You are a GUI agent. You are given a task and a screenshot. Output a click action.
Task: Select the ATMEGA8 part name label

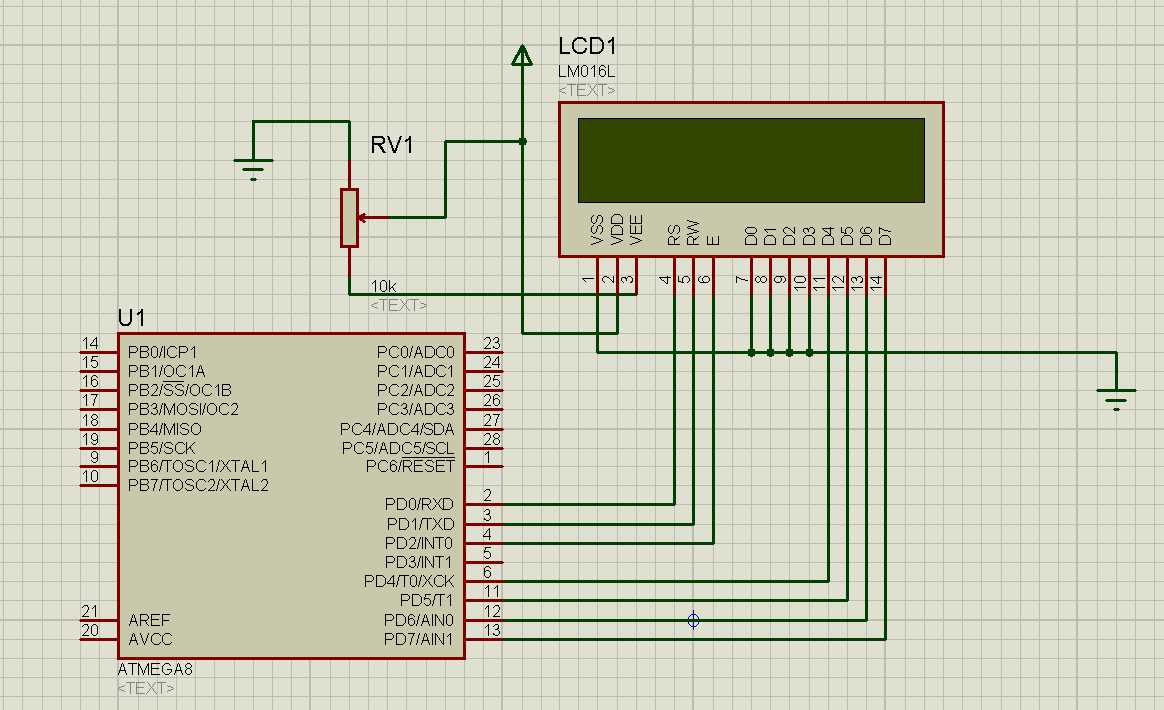pyautogui.click(x=155, y=669)
